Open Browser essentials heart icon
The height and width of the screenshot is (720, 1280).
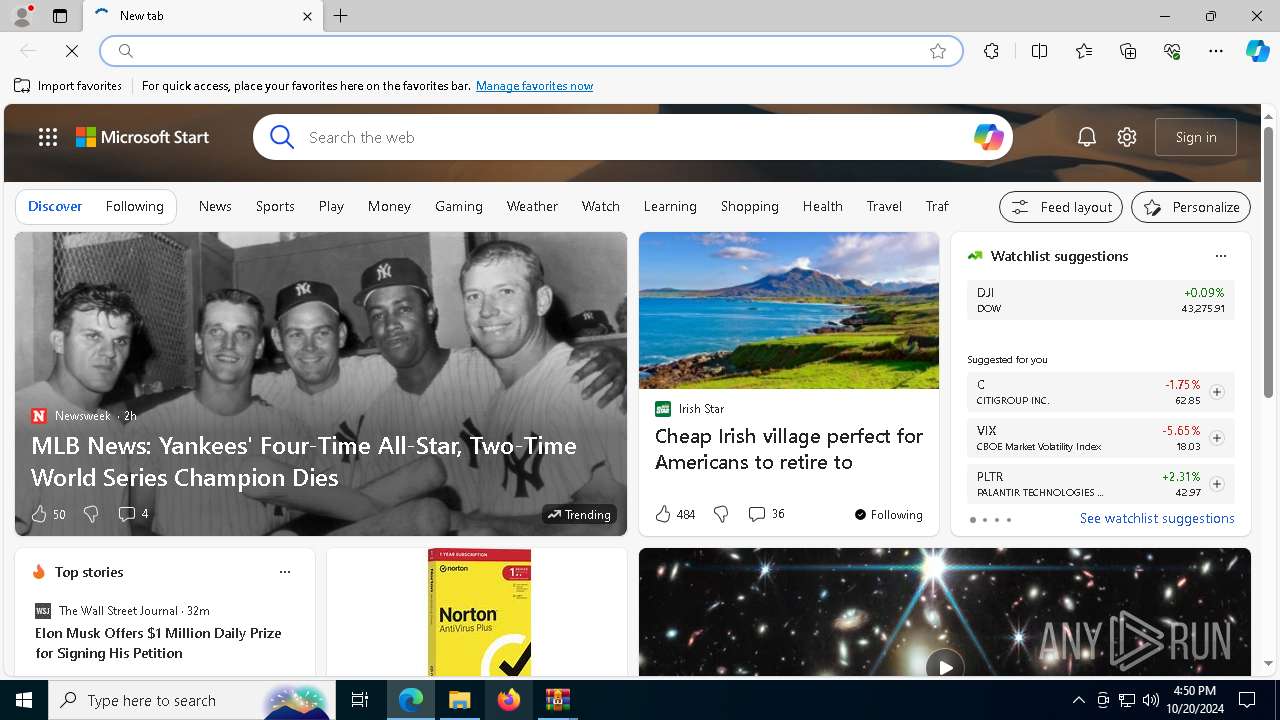[x=1172, y=51]
